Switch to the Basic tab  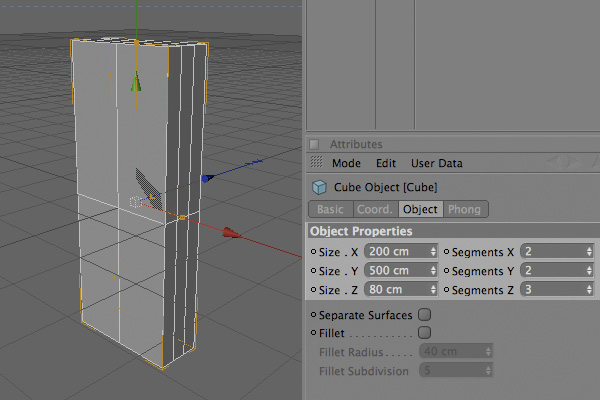pos(331,209)
